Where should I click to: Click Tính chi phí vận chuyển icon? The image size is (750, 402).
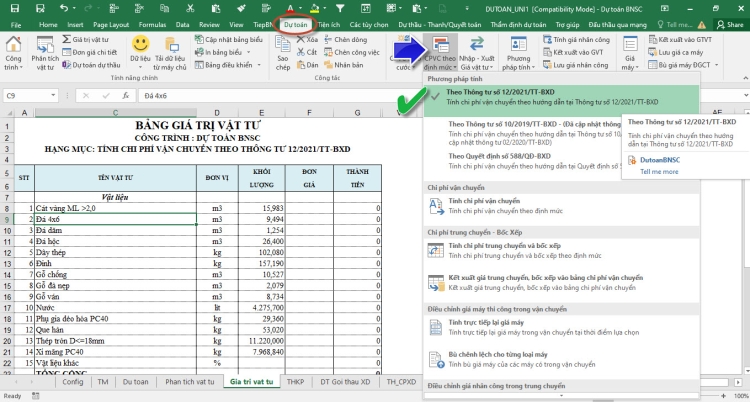click(x=436, y=206)
